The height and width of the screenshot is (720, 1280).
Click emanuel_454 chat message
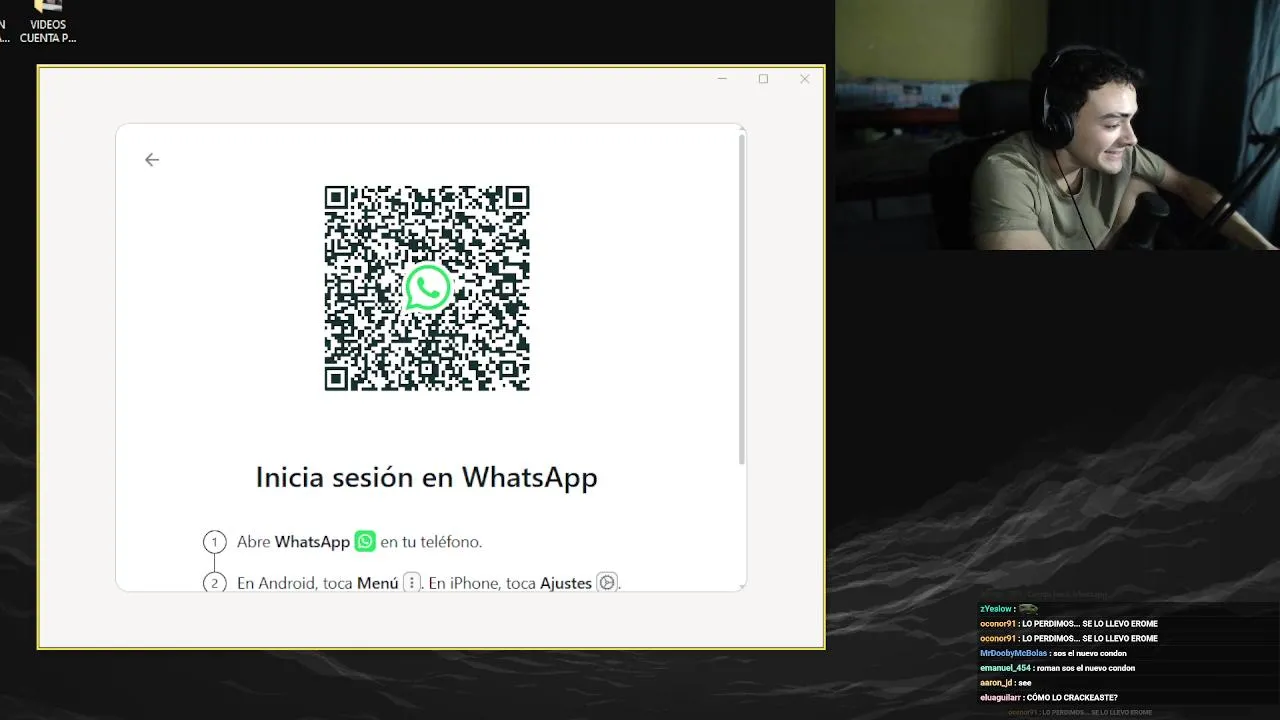(x=1057, y=668)
